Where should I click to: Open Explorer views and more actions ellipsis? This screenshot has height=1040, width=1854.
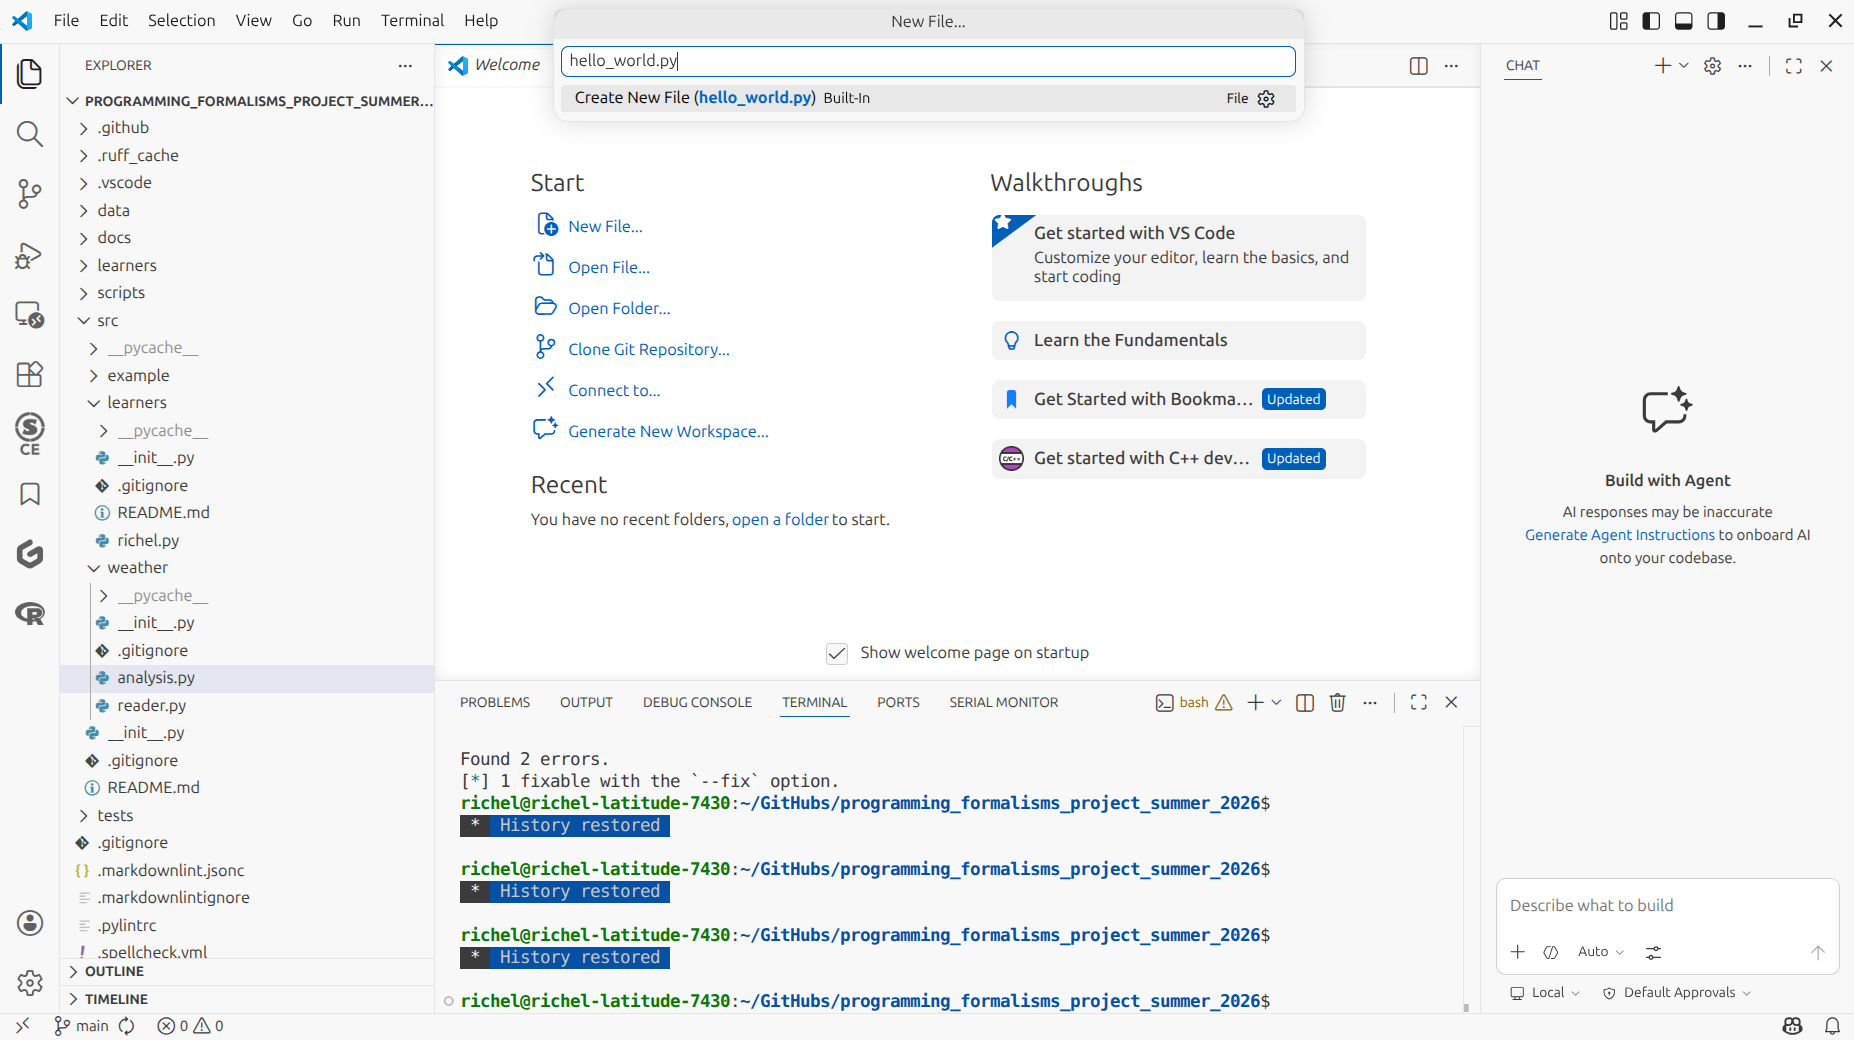pos(405,66)
